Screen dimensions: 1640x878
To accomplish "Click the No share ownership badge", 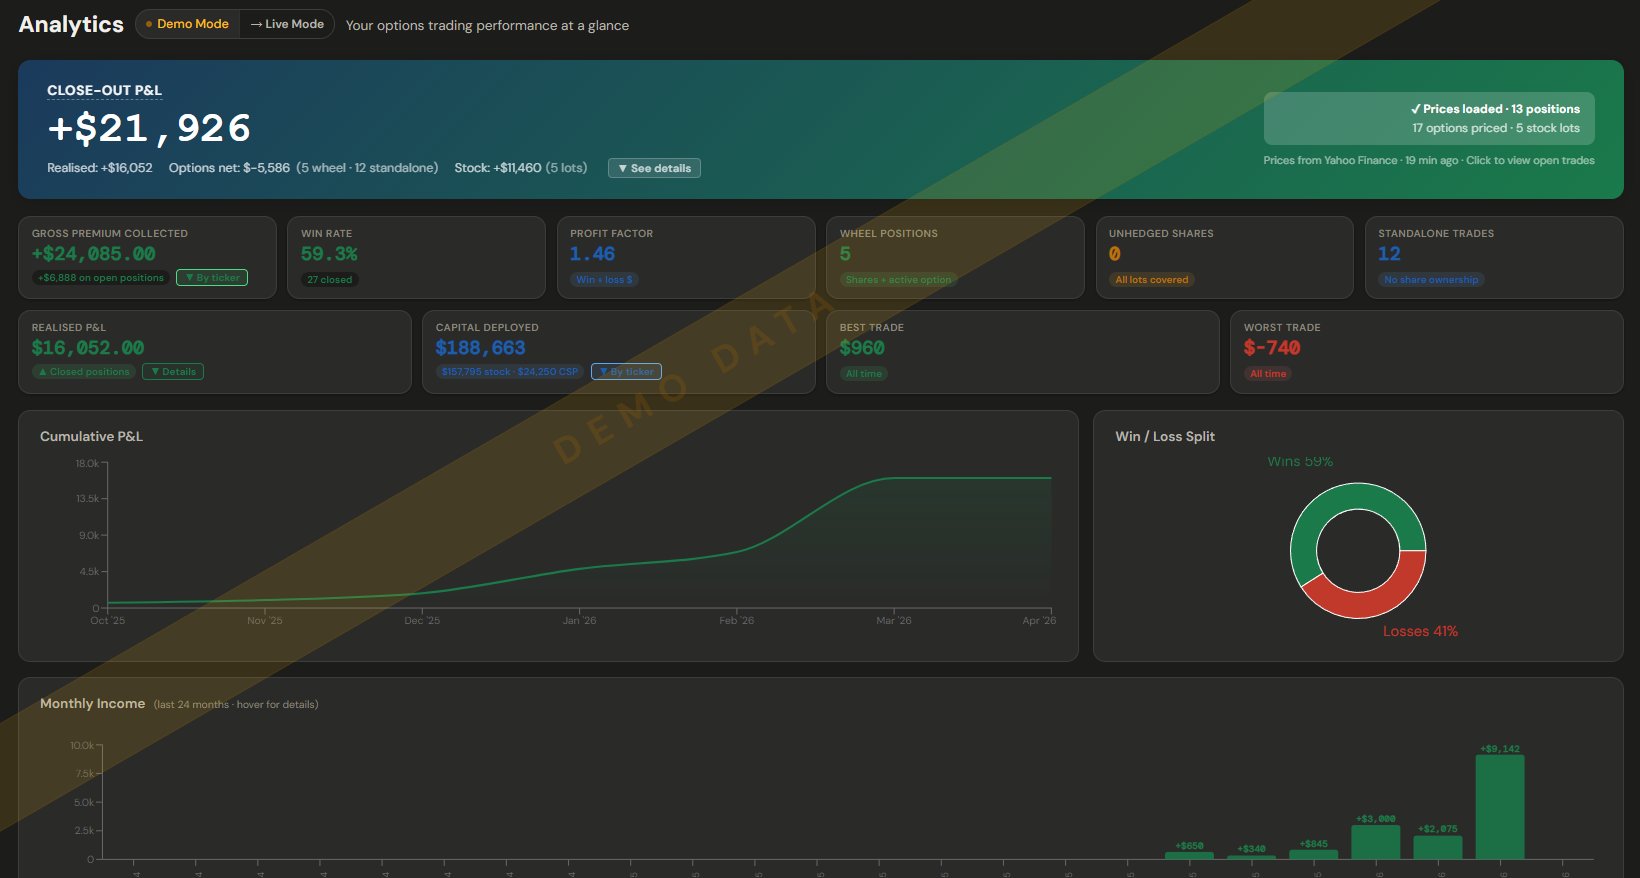I will pyautogui.click(x=1431, y=280).
